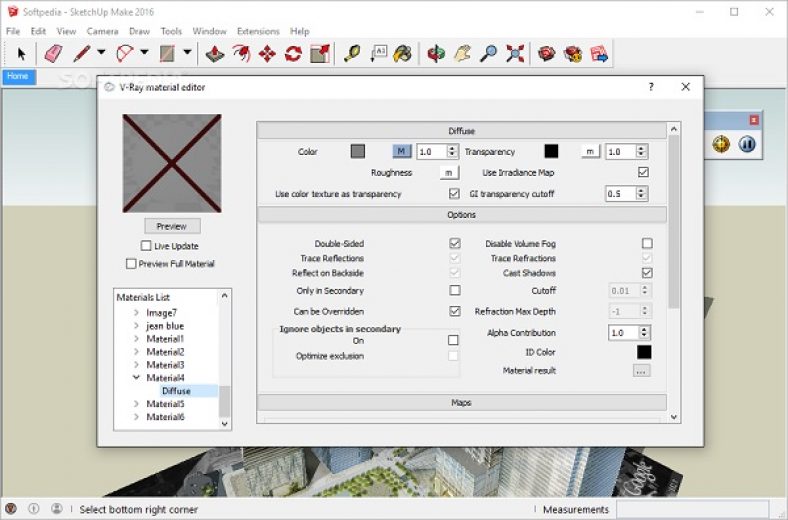
Task: Expand the jean blue material node
Action: pyautogui.click(x=137, y=326)
